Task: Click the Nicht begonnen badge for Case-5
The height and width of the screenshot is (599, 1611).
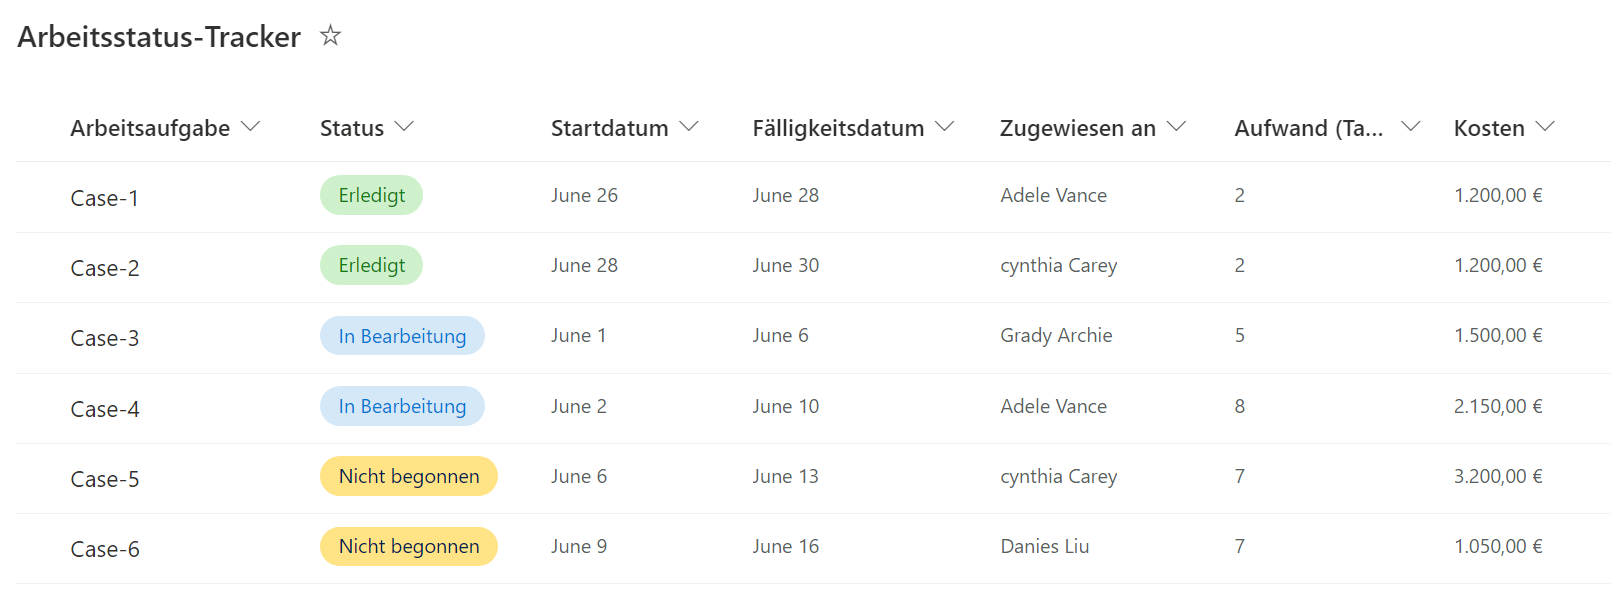Action: [409, 476]
